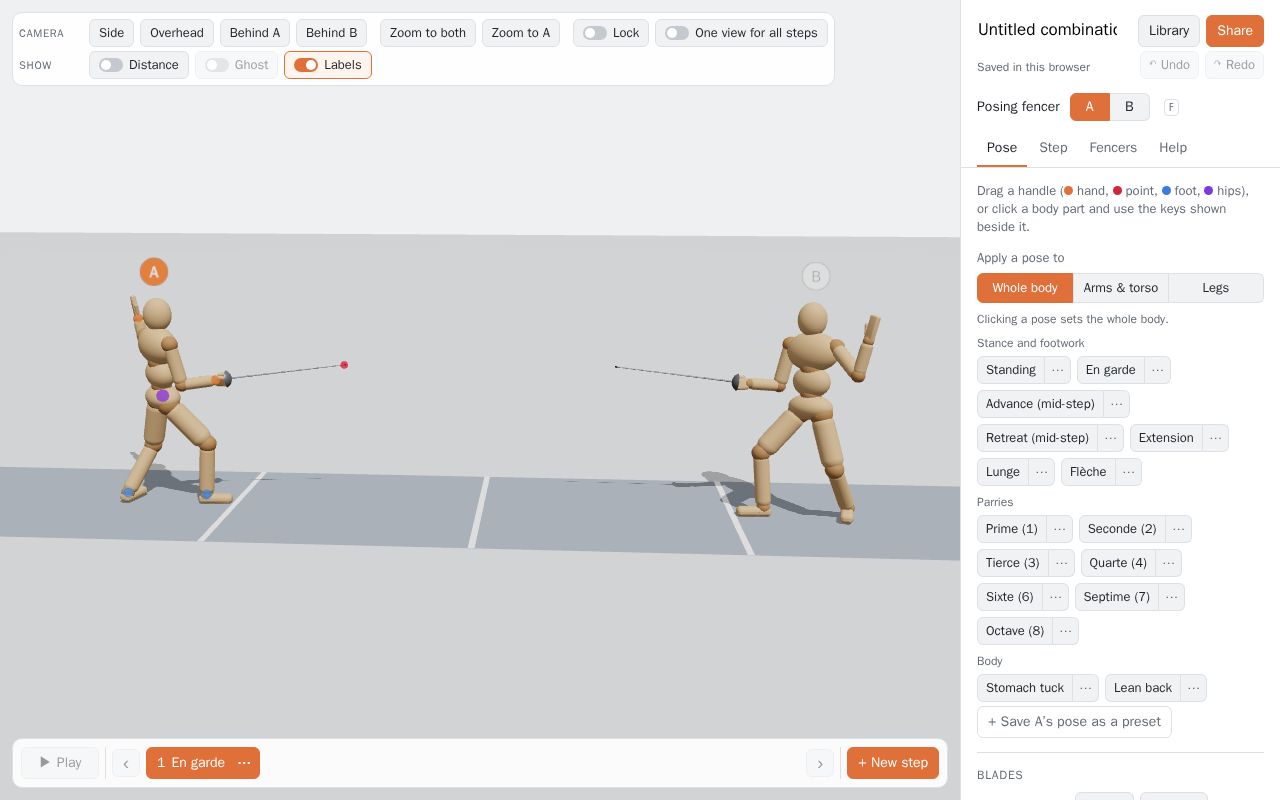The width and height of the screenshot is (1280, 800).
Task: Open options for the Lunge pose
Action: (1042, 472)
